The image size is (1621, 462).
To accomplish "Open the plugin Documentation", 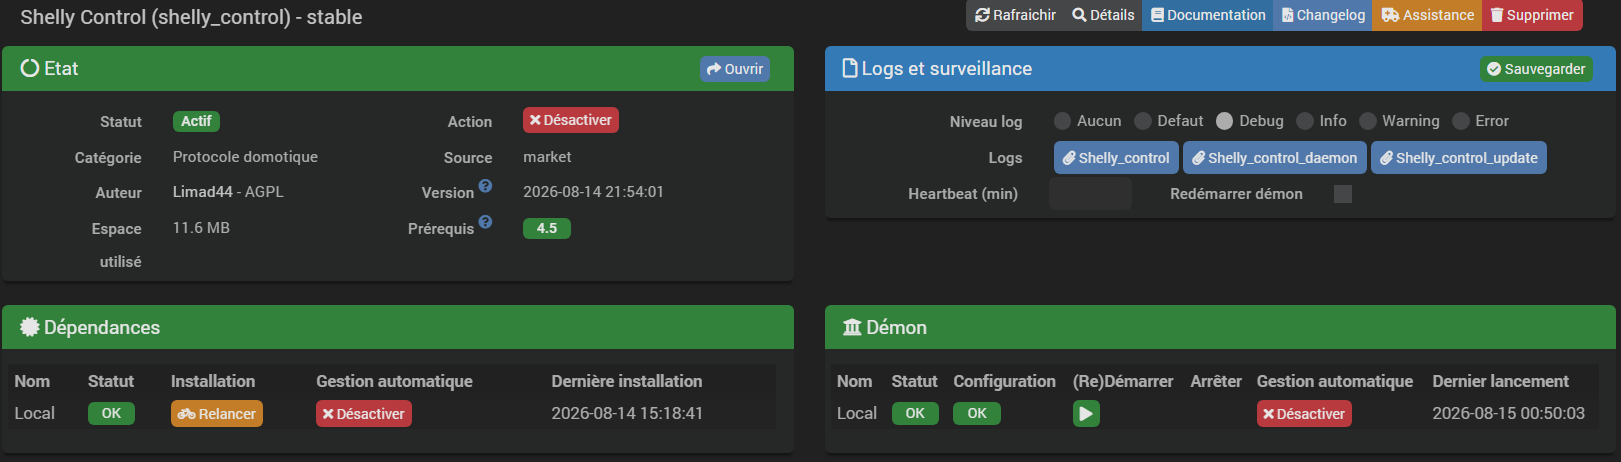I will (x=1208, y=15).
